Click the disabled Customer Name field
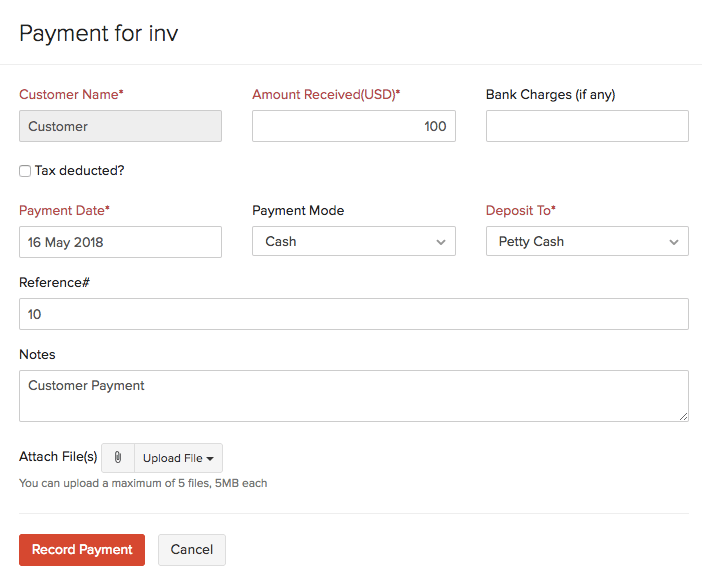The width and height of the screenshot is (702, 583). point(120,126)
